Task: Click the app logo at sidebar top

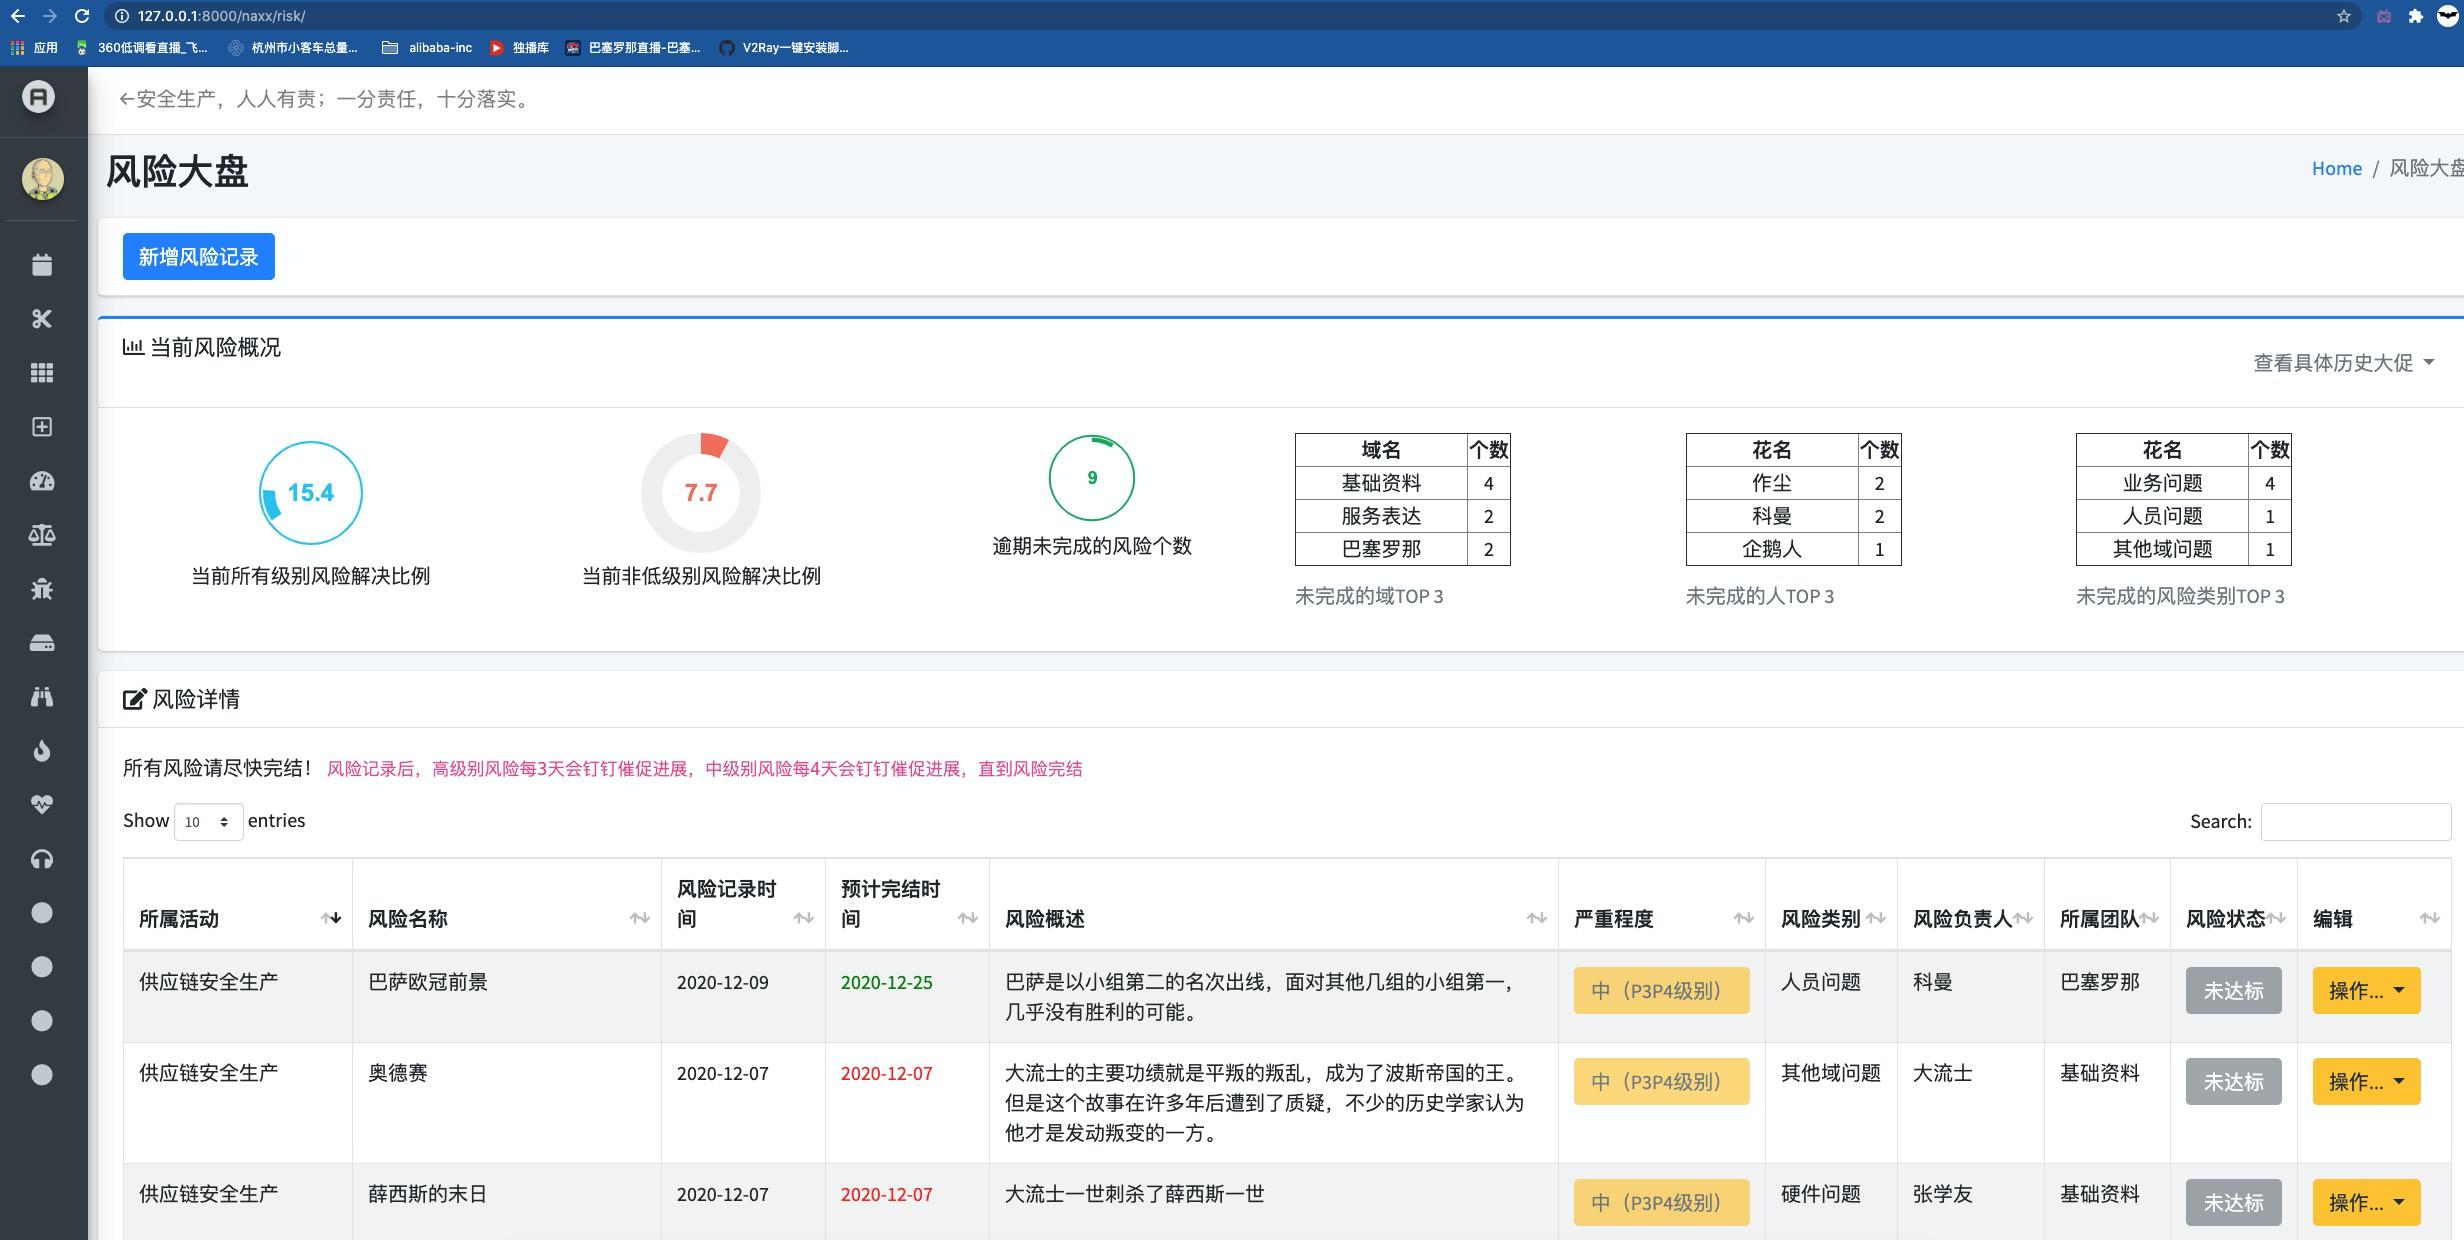Action: [x=39, y=97]
